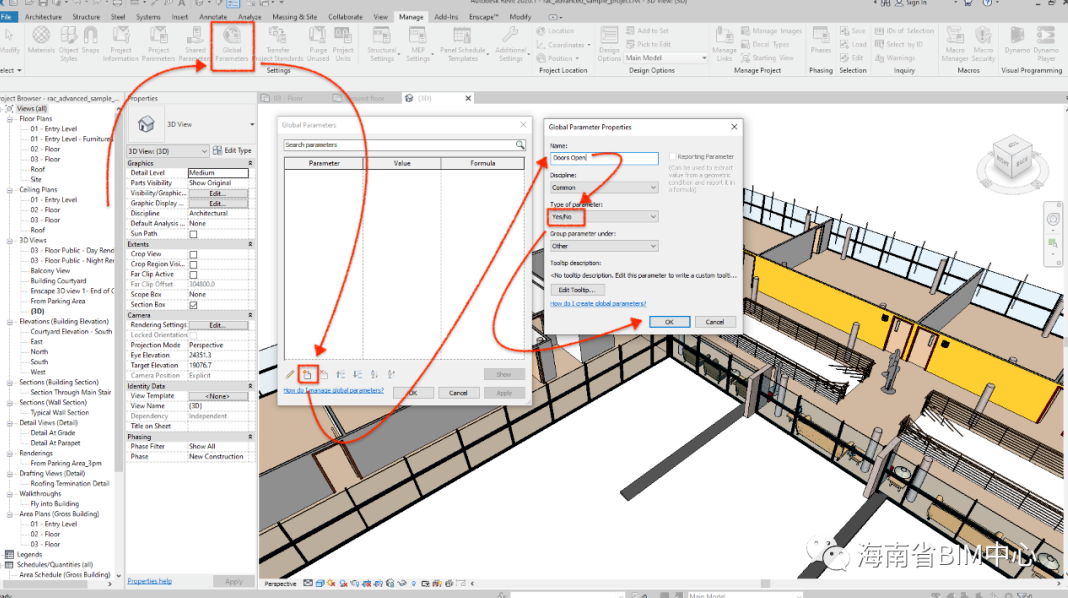This screenshot has width=1068, height=598.
Task: Toggle the Section Box checkbox
Action: (193, 305)
